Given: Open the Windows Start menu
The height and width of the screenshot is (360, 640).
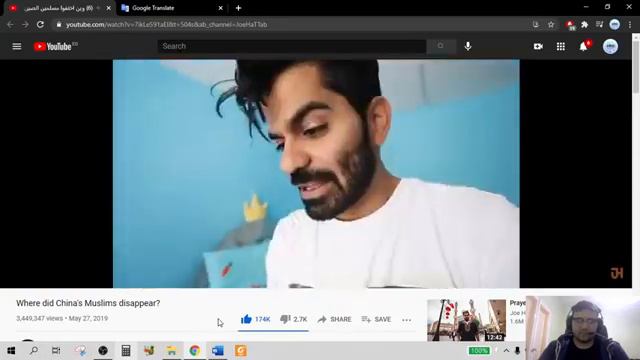Looking at the screenshot, I should 11,351.
